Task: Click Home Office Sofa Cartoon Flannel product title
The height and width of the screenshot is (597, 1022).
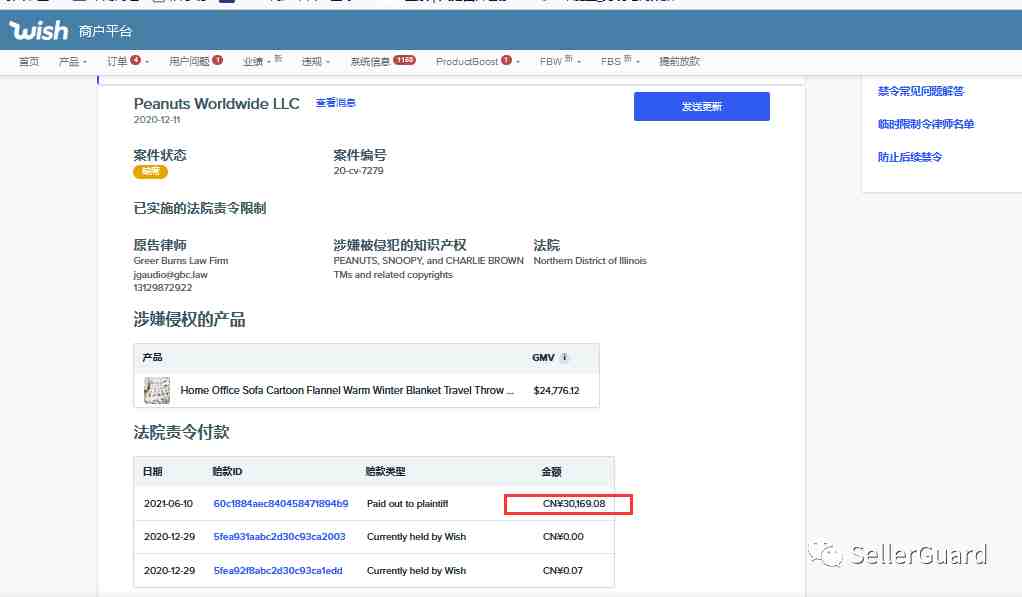Action: tap(347, 390)
